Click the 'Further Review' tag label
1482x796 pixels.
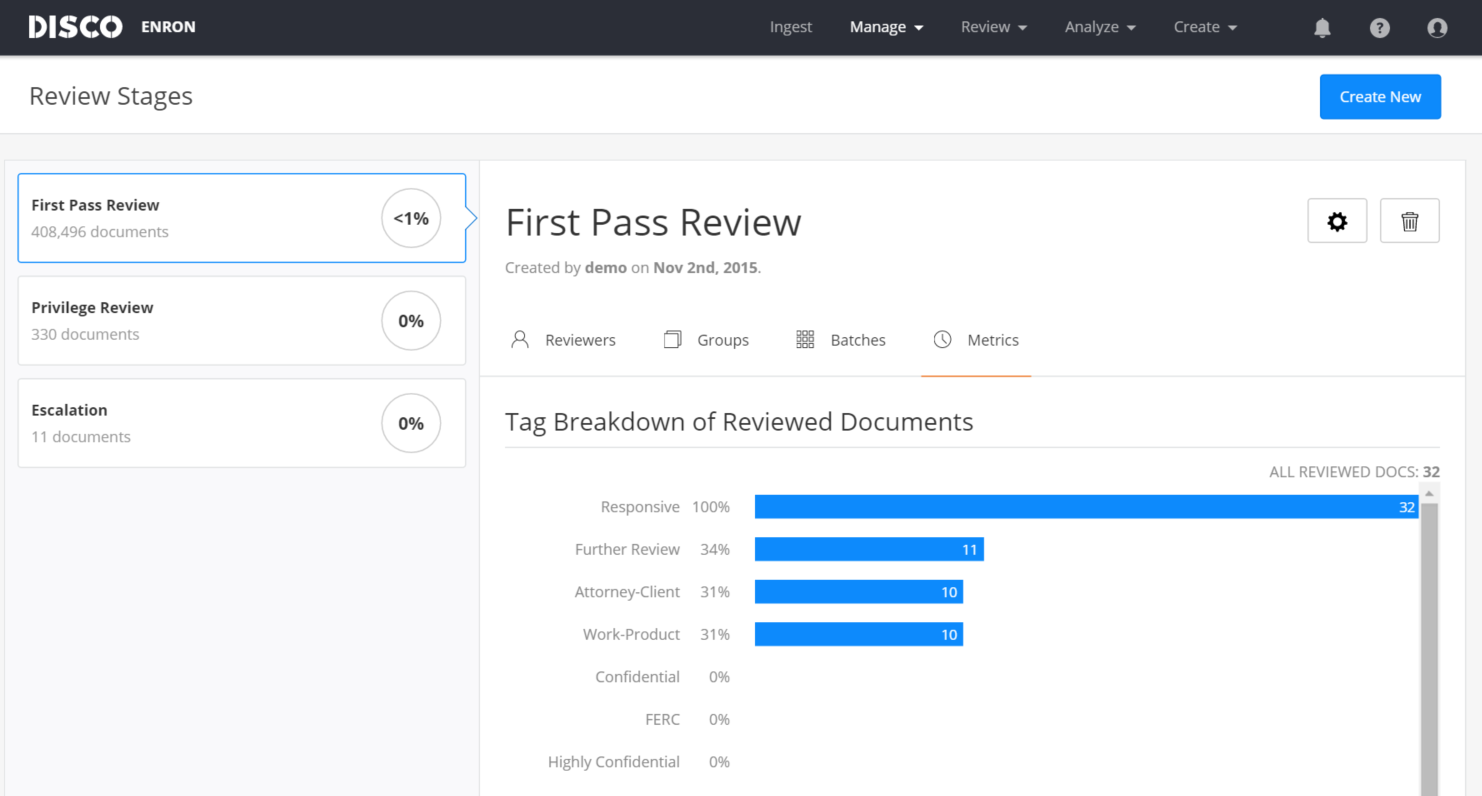pyautogui.click(x=627, y=549)
